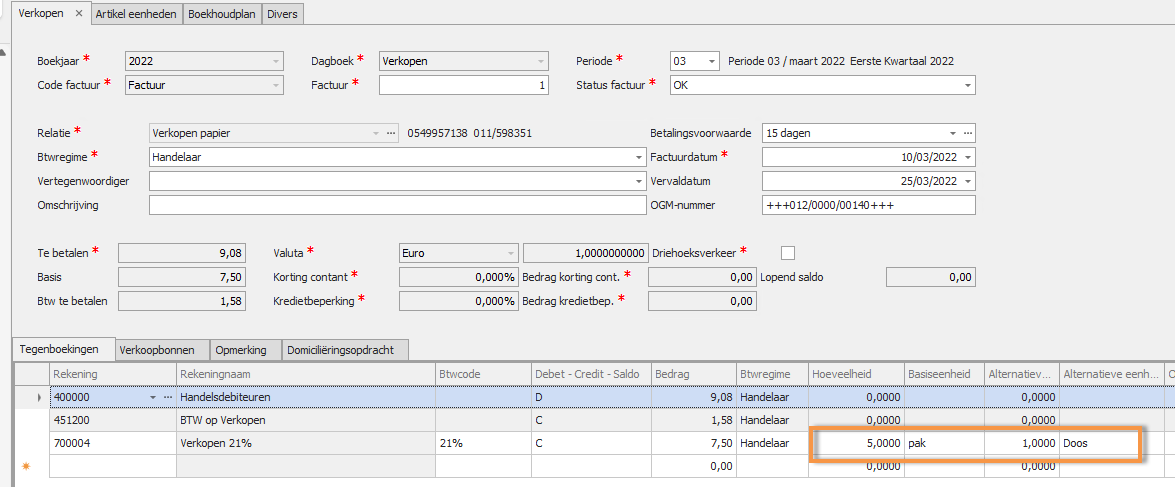Open the Divers tab

[283, 13]
